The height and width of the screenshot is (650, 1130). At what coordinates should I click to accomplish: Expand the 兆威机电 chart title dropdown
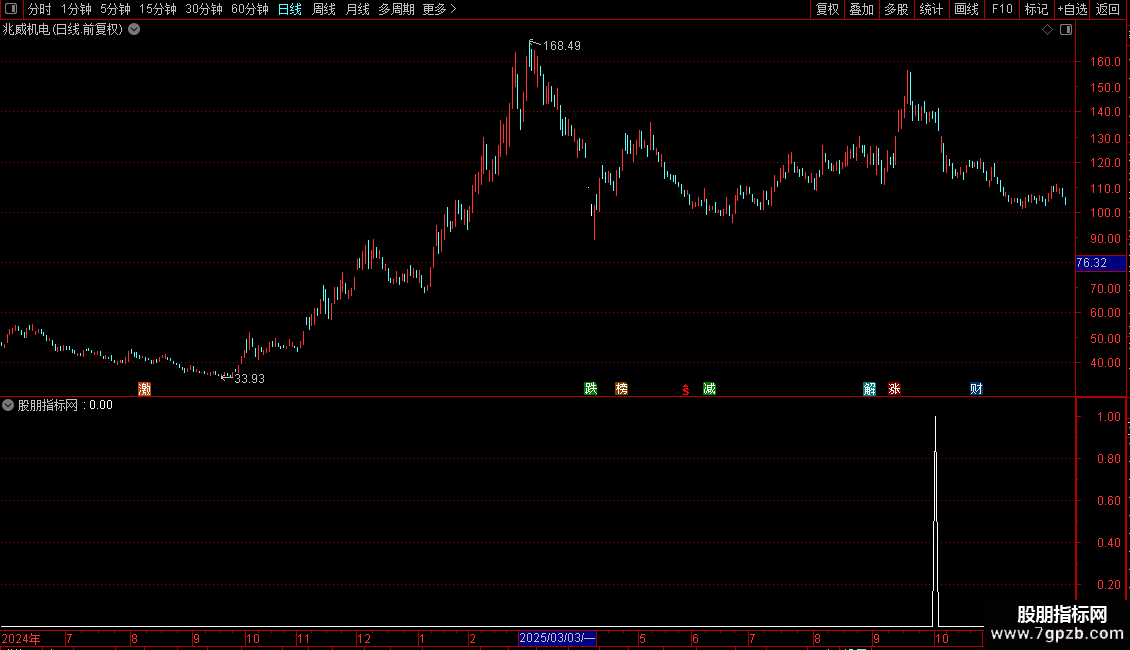click(134, 30)
